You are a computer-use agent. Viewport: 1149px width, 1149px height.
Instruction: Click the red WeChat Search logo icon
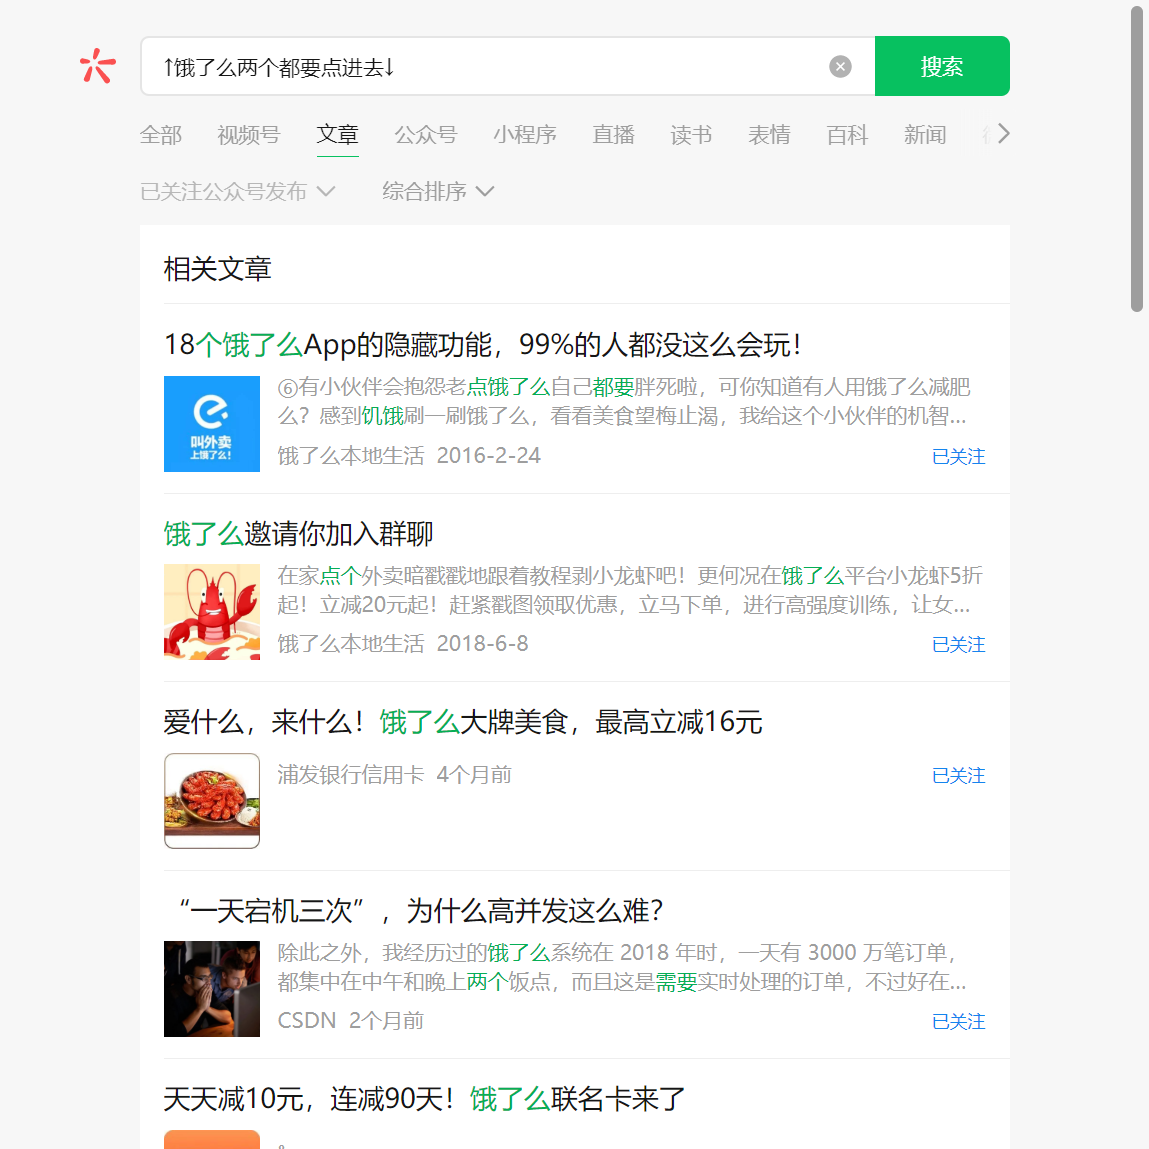pyautogui.click(x=97, y=66)
